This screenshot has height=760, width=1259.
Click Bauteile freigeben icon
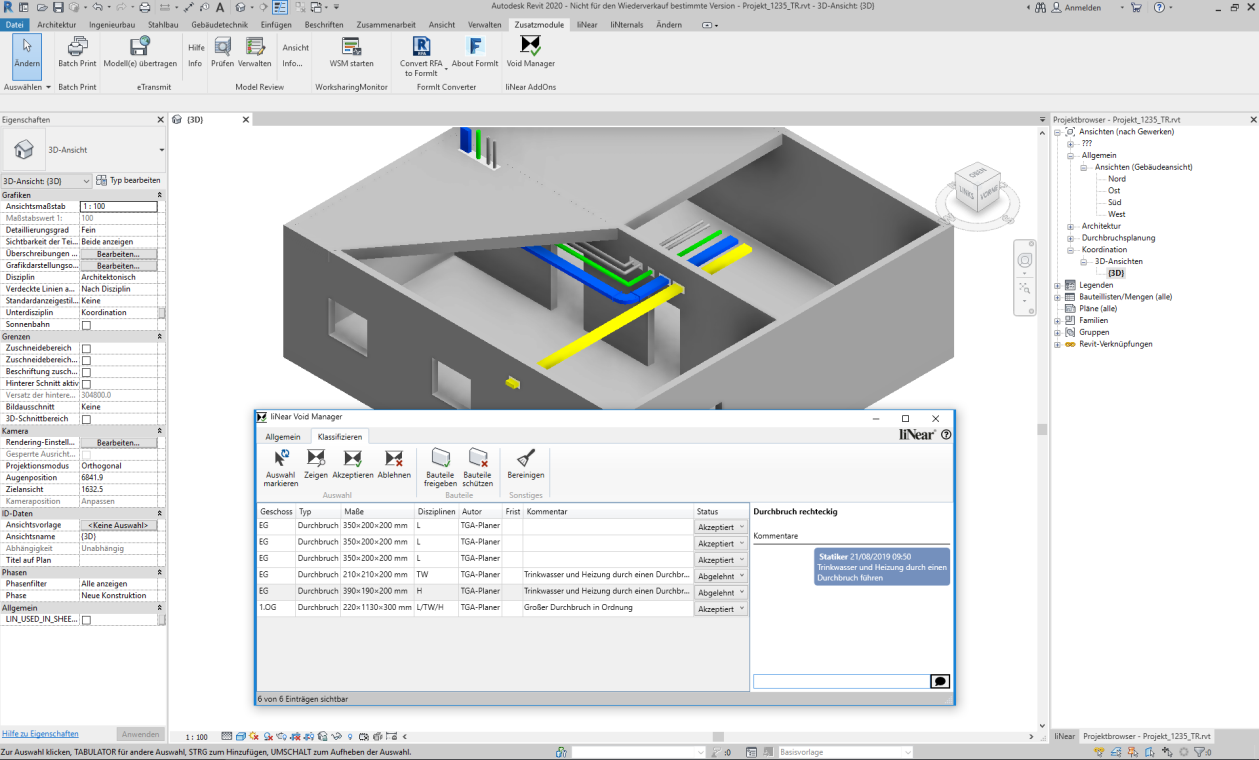(441, 469)
